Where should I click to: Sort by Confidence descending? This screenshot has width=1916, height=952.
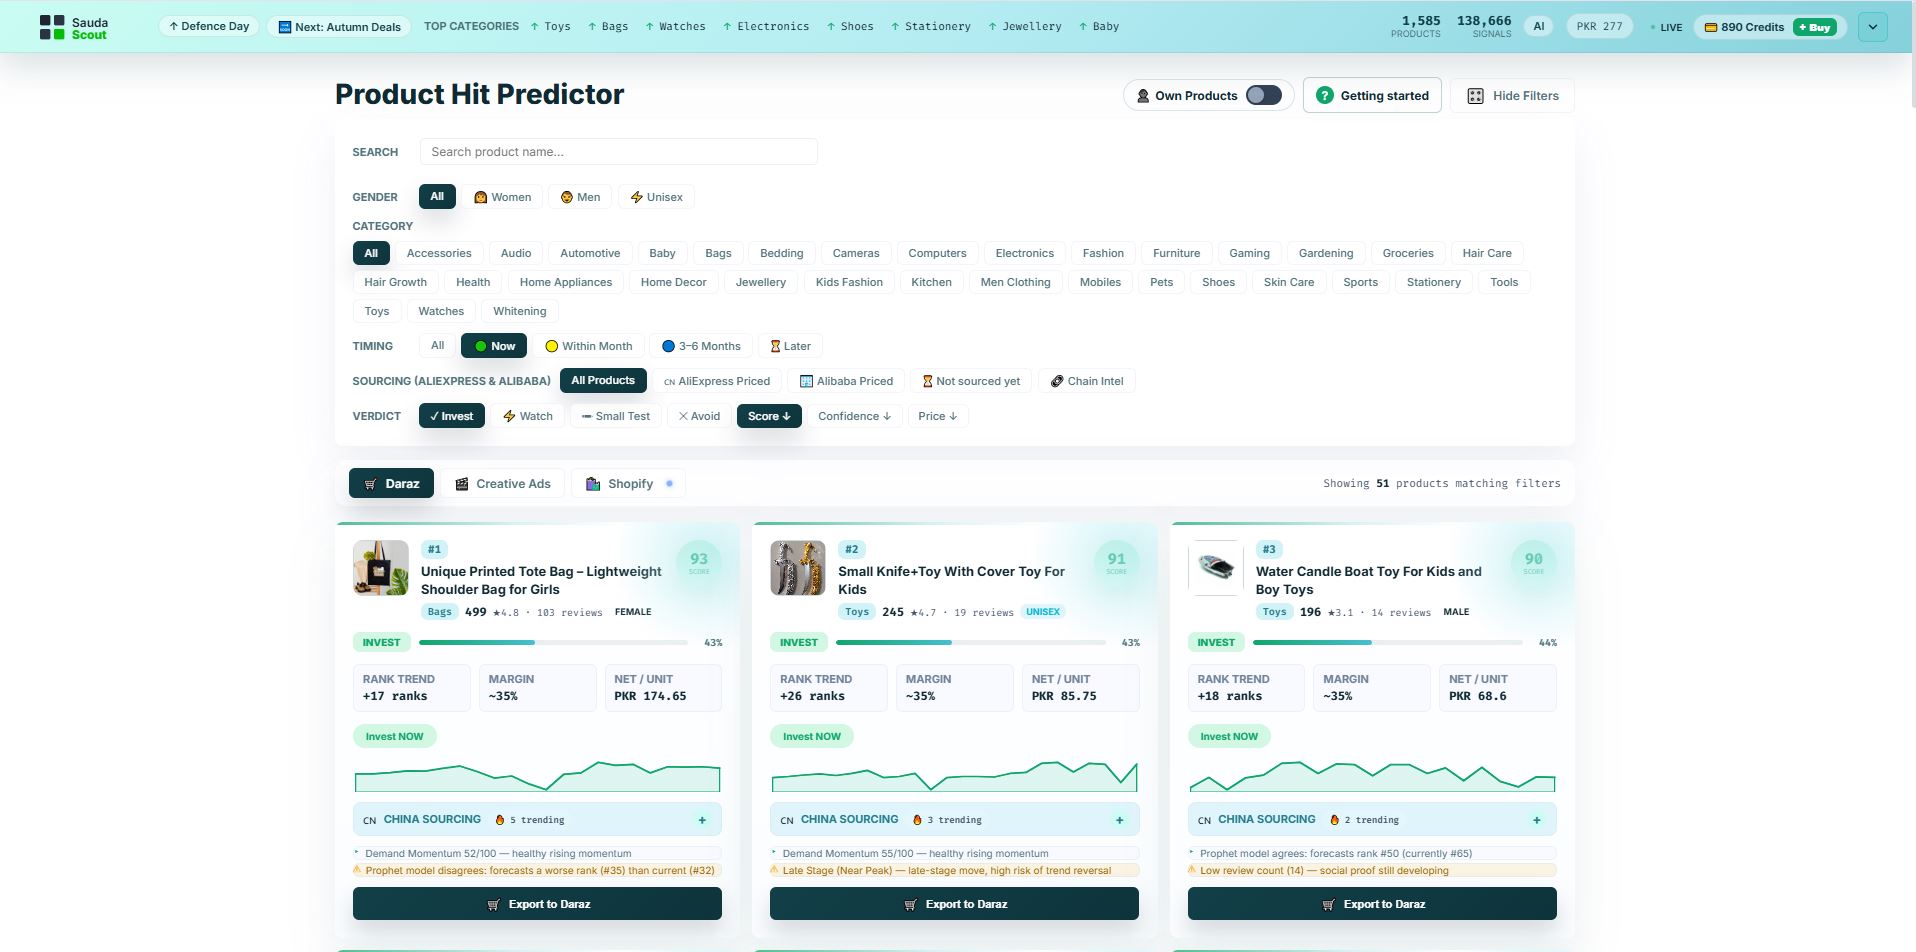[854, 416]
